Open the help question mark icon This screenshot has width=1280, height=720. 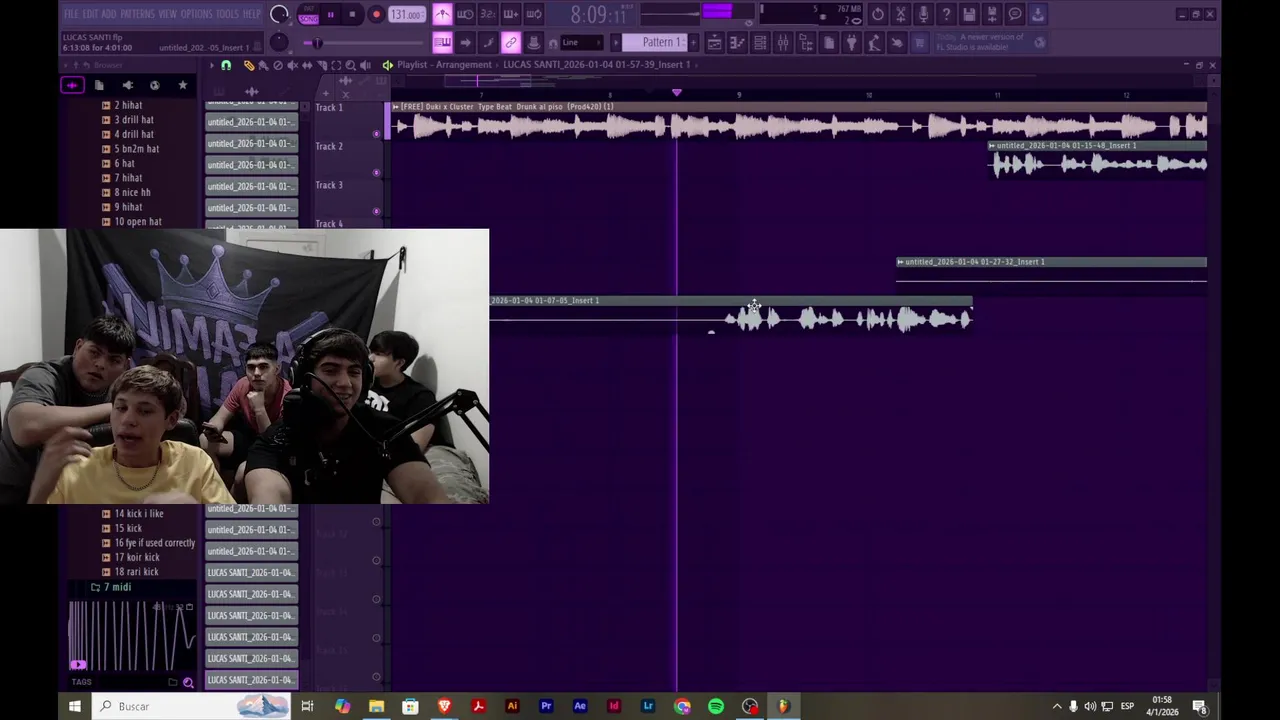(946, 14)
